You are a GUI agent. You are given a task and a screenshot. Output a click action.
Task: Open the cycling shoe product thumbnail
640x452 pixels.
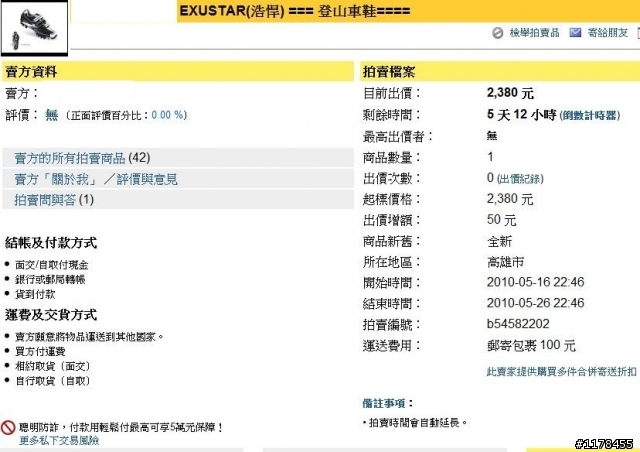(x=34, y=28)
